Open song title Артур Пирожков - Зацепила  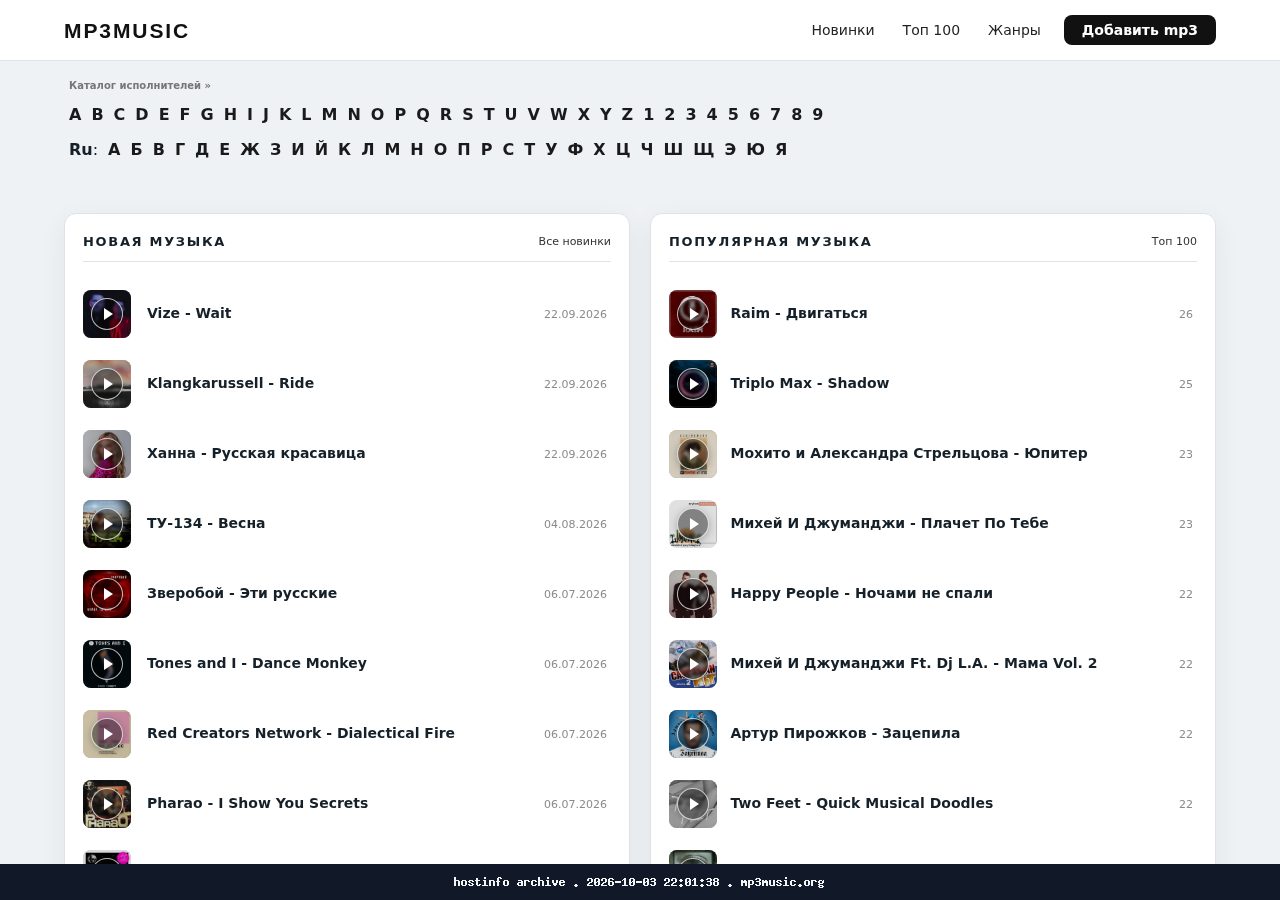tap(845, 733)
